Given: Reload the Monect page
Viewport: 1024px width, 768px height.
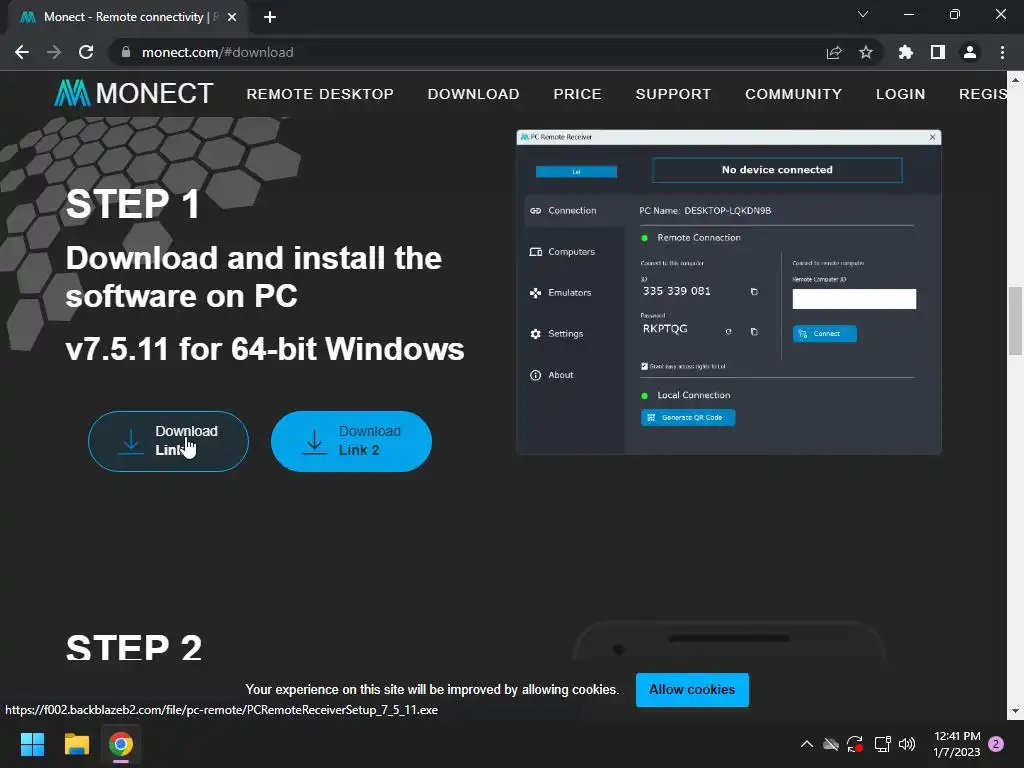Looking at the screenshot, I should [86, 52].
